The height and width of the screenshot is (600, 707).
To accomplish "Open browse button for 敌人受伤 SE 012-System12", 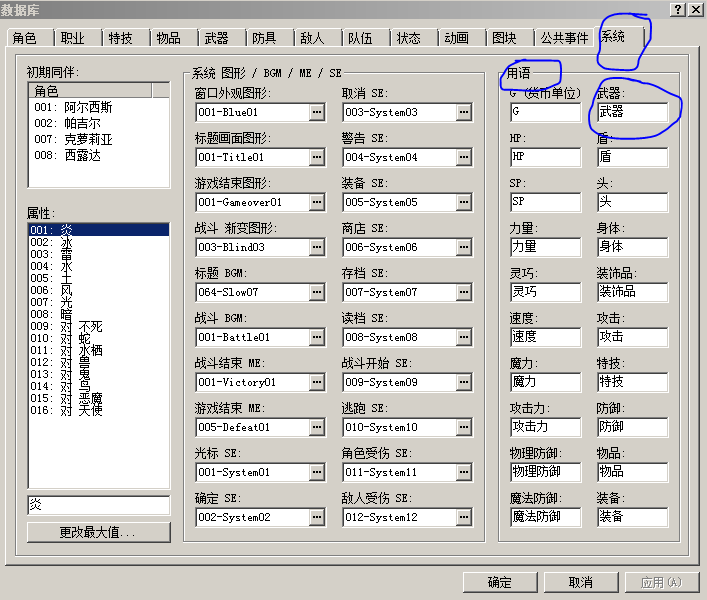I will (x=464, y=517).
